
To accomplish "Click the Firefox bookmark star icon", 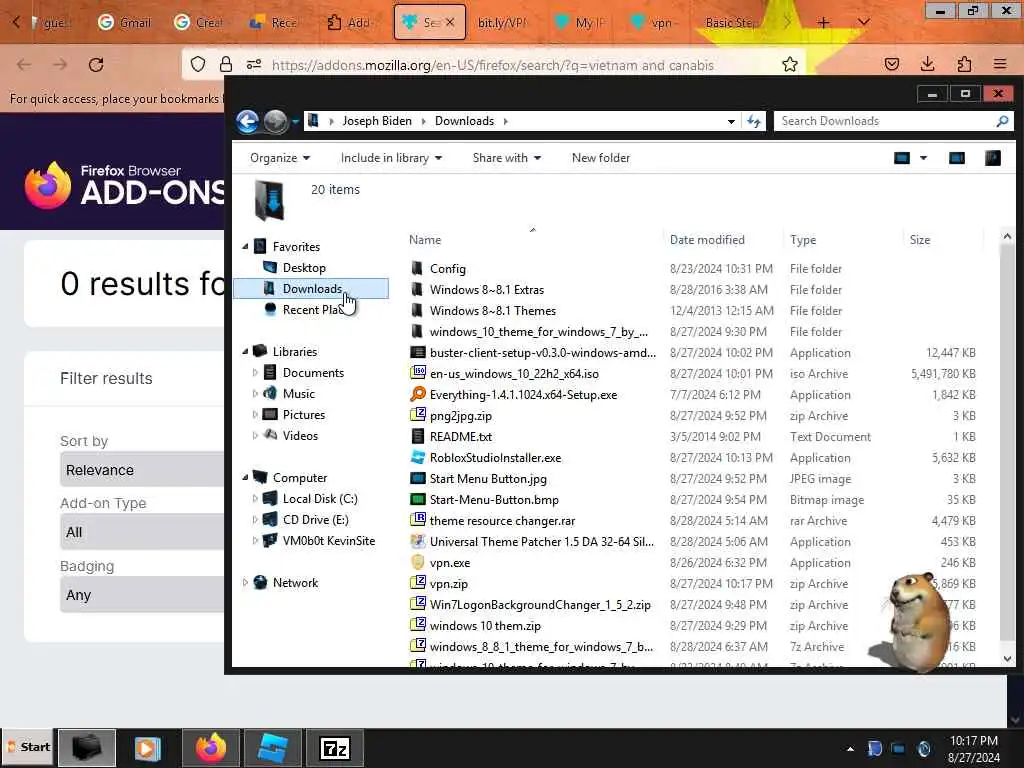I will (790, 65).
